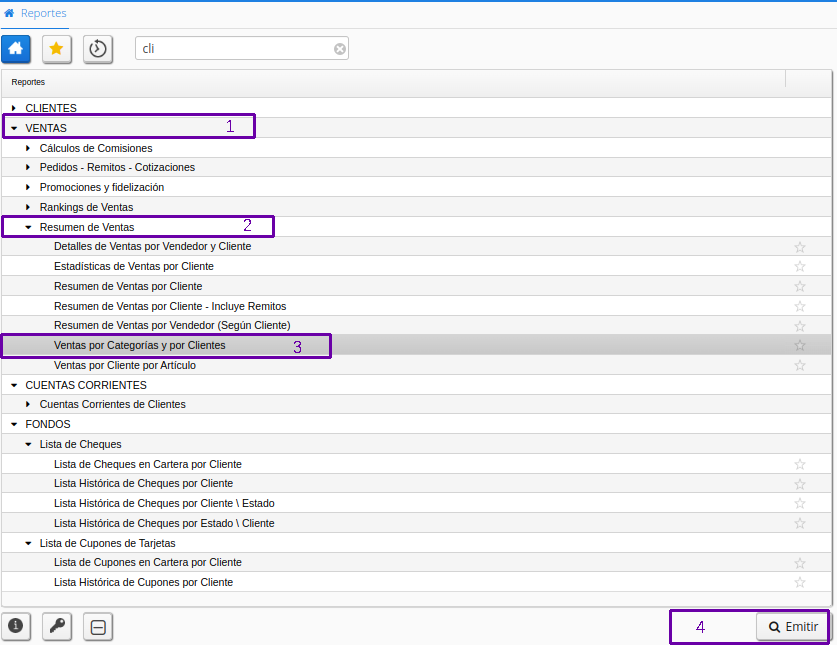
Task: Click the blue home button in toolbar
Action: [15, 49]
